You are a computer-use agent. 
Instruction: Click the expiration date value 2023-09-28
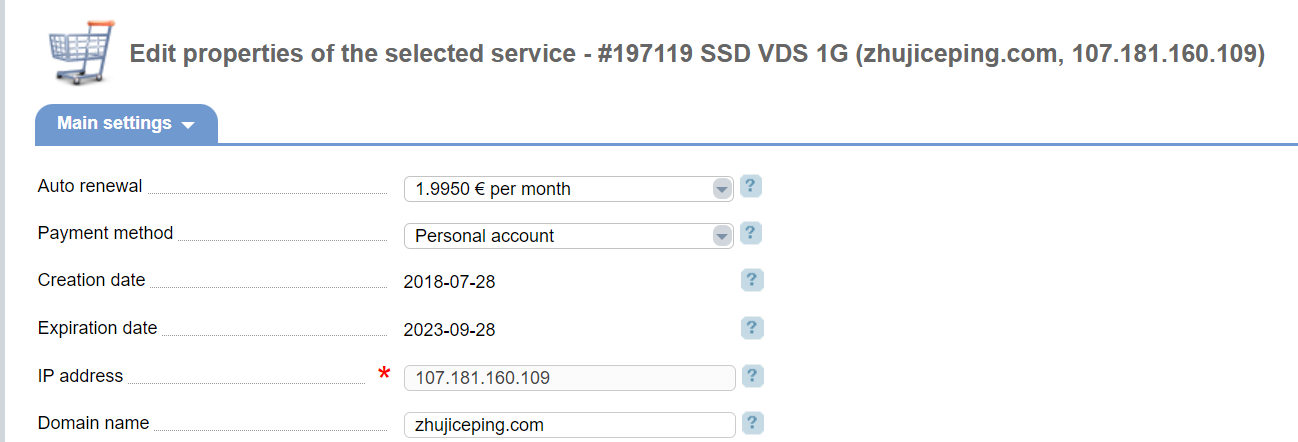point(449,330)
